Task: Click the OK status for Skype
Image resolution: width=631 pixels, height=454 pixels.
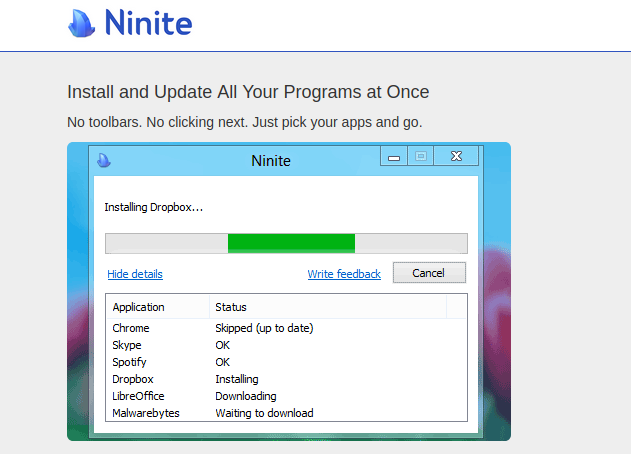Action: coord(223,345)
